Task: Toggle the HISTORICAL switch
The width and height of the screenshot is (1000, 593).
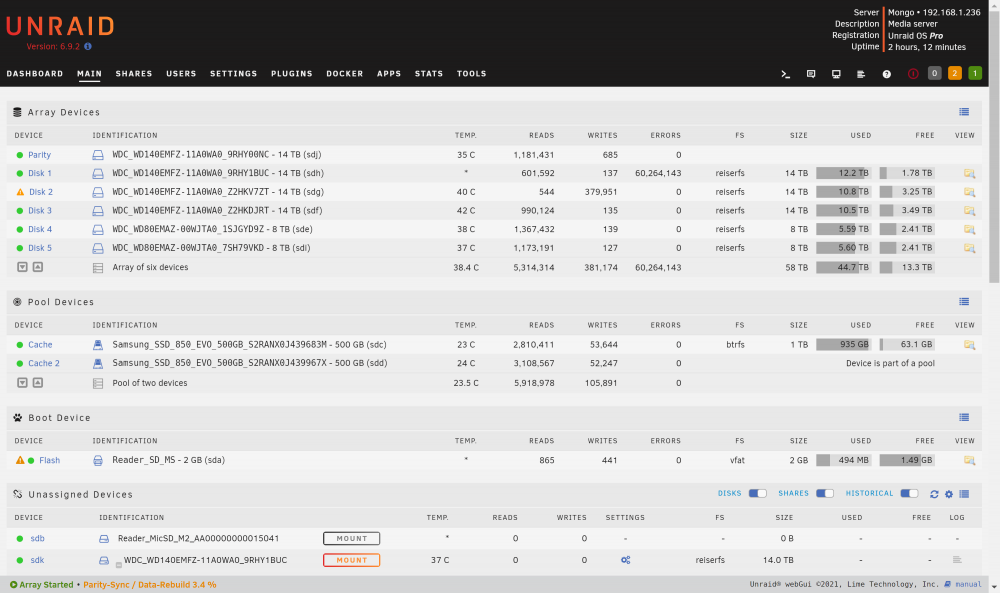Action: tap(909, 494)
